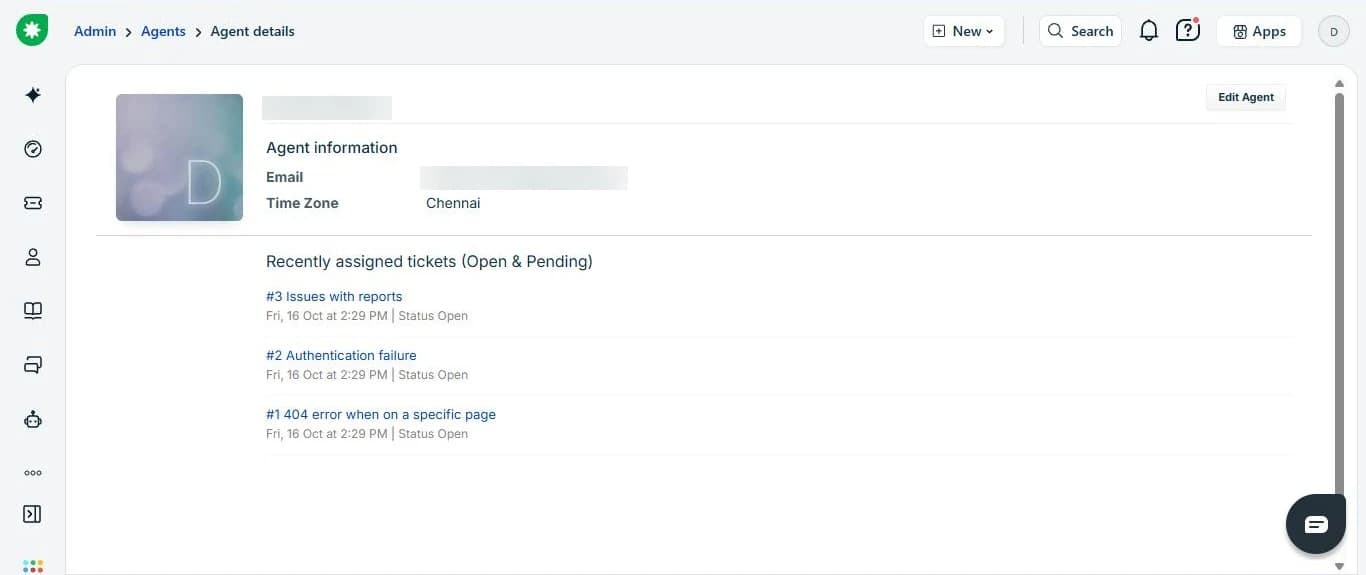Open the Dashboard gauge icon
This screenshot has width=1366, height=575.
(x=33, y=149)
